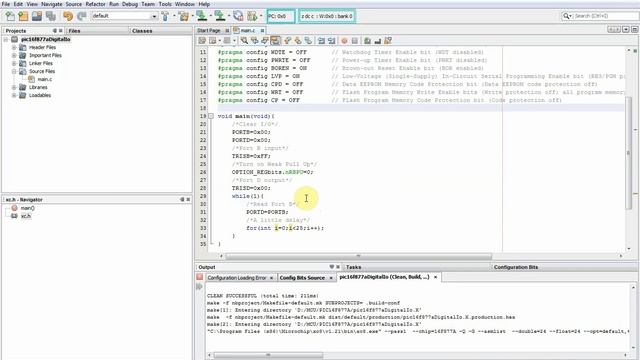640x360 pixels.
Task: Switch to the Tasks panel tab
Action: pos(353,267)
